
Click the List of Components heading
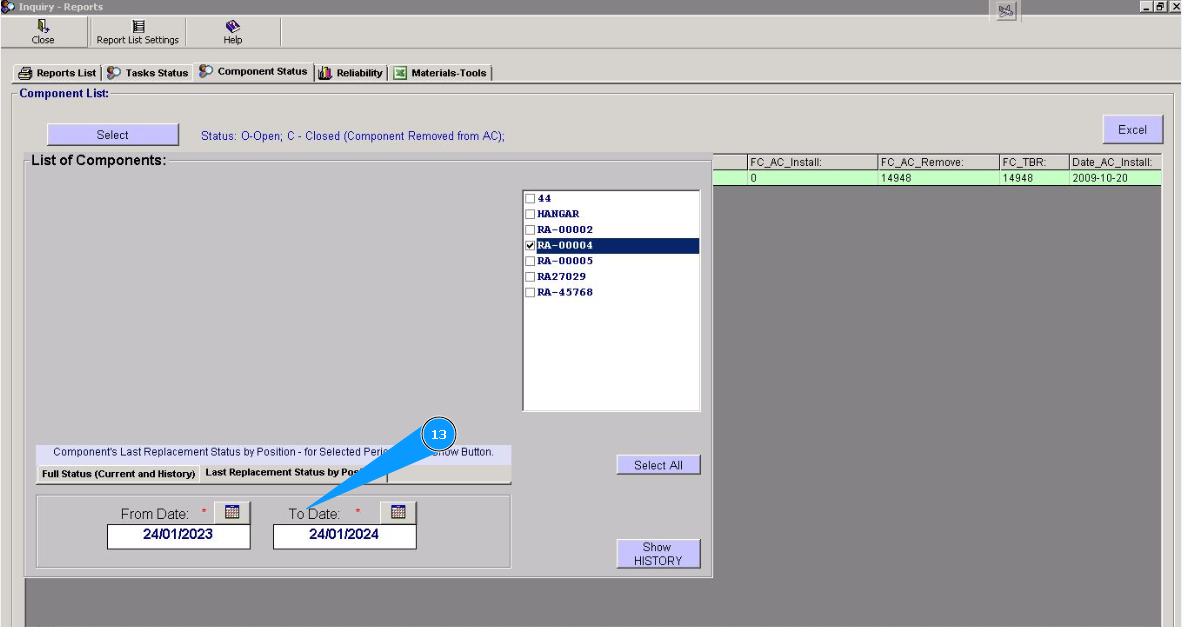(x=98, y=160)
